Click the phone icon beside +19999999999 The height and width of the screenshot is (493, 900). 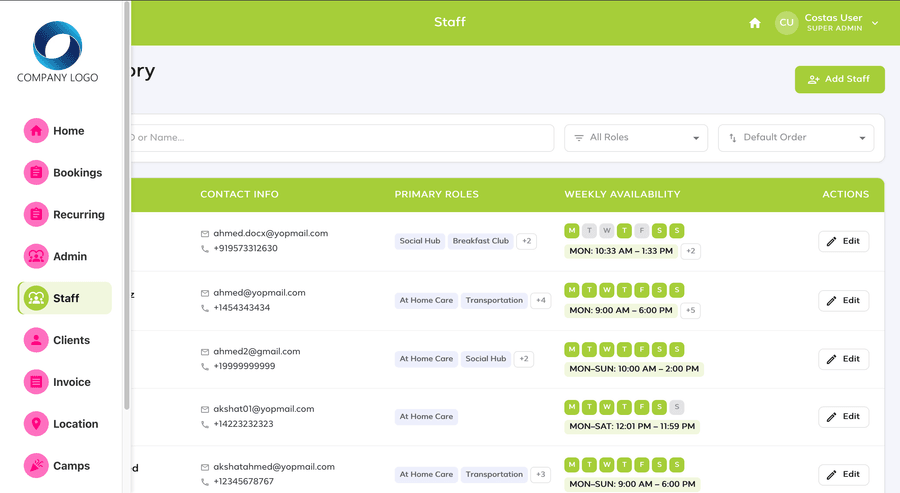click(x=205, y=367)
